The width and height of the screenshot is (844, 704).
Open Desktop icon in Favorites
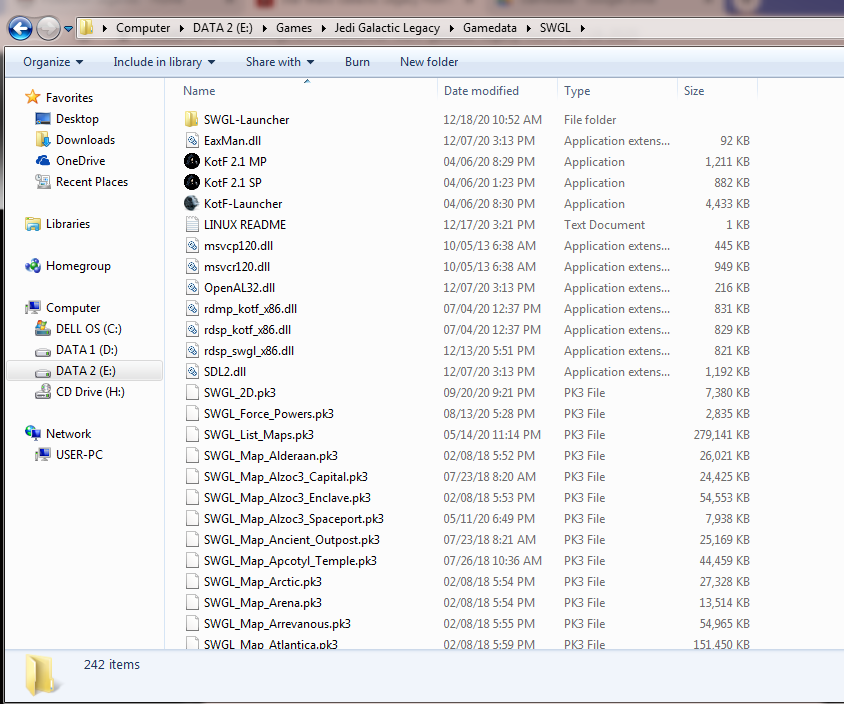click(43, 118)
